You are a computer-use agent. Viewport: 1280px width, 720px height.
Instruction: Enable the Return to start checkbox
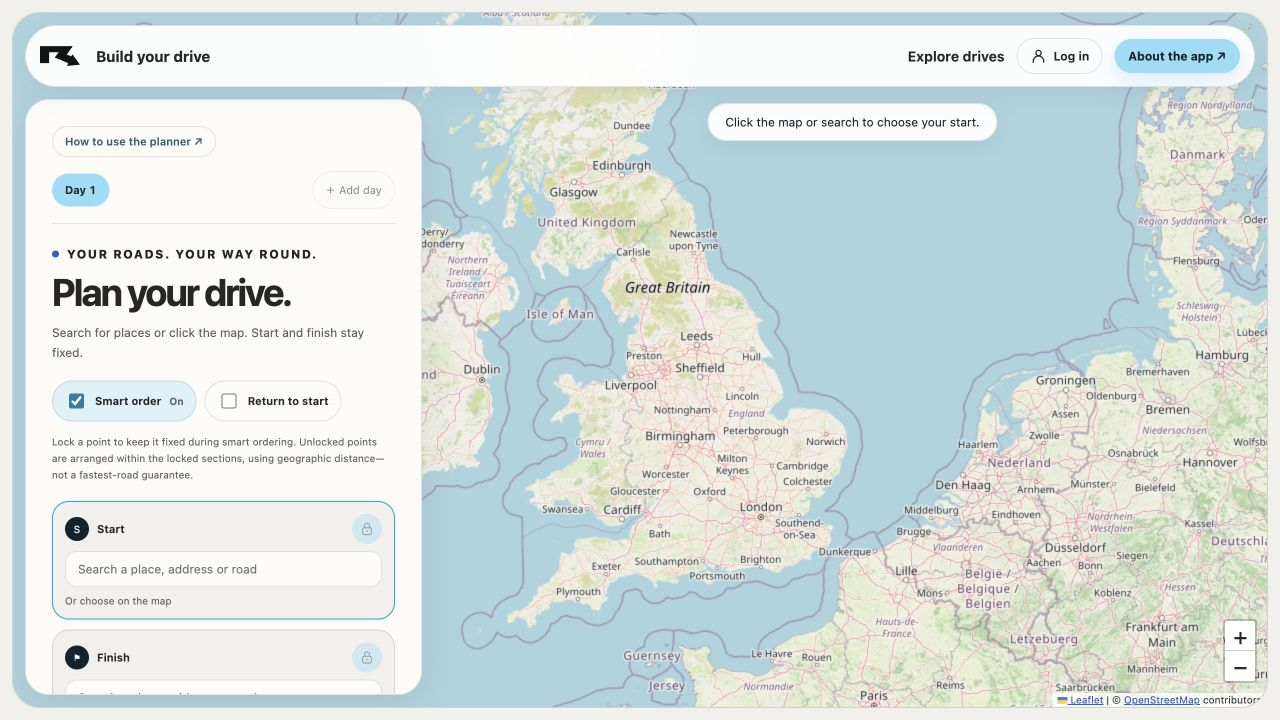point(229,401)
